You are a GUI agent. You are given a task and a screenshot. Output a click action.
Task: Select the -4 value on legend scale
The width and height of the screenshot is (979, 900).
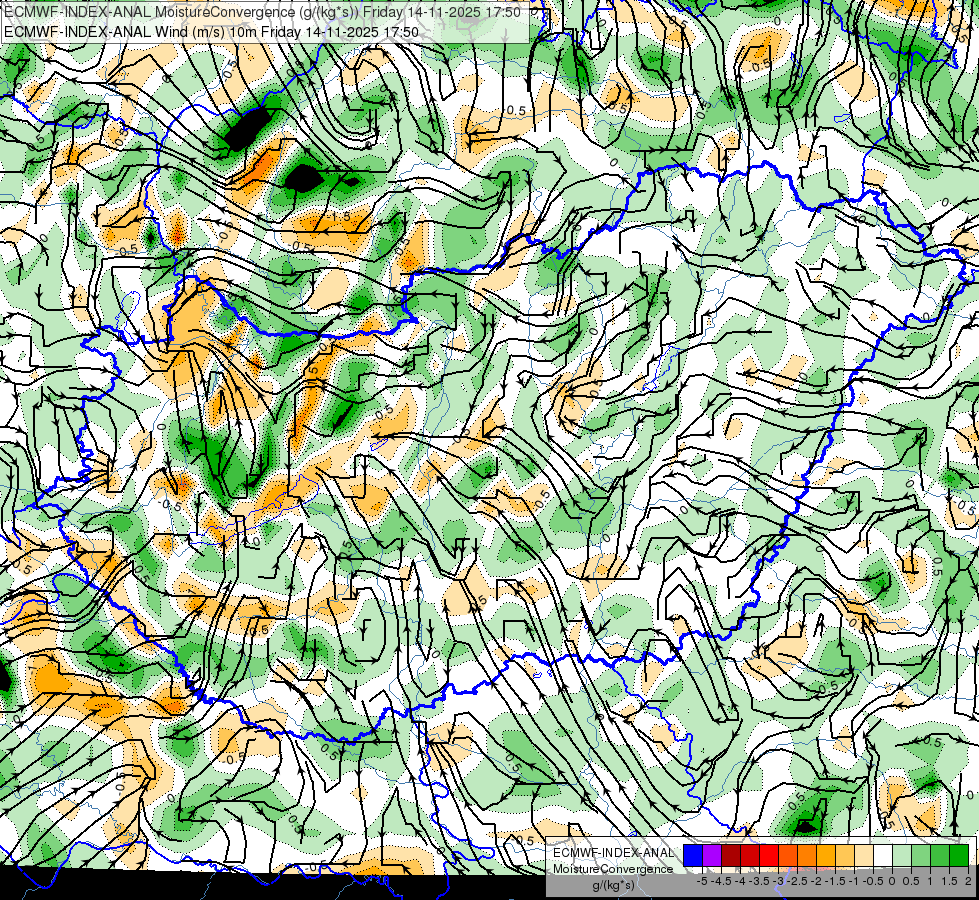point(740,881)
